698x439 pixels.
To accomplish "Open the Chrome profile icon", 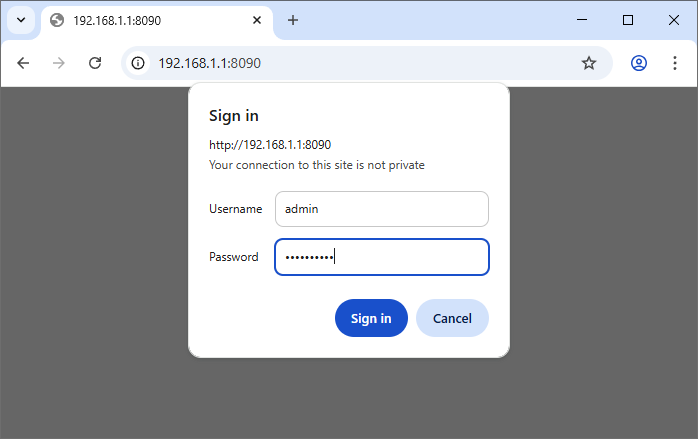I will 639,63.
